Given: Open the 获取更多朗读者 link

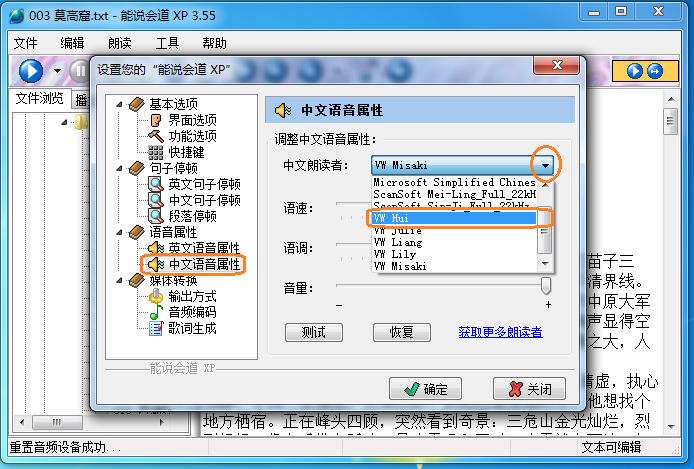Looking at the screenshot, I should click(x=500, y=332).
